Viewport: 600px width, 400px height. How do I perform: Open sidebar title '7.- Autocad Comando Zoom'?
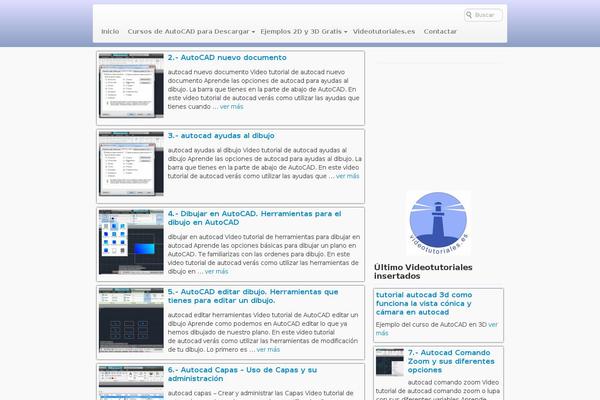point(451,361)
